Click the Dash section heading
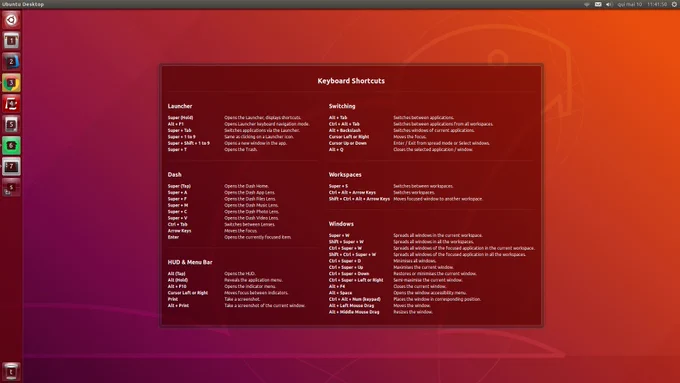The width and height of the screenshot is (680, 383). [x=174, y=174]
